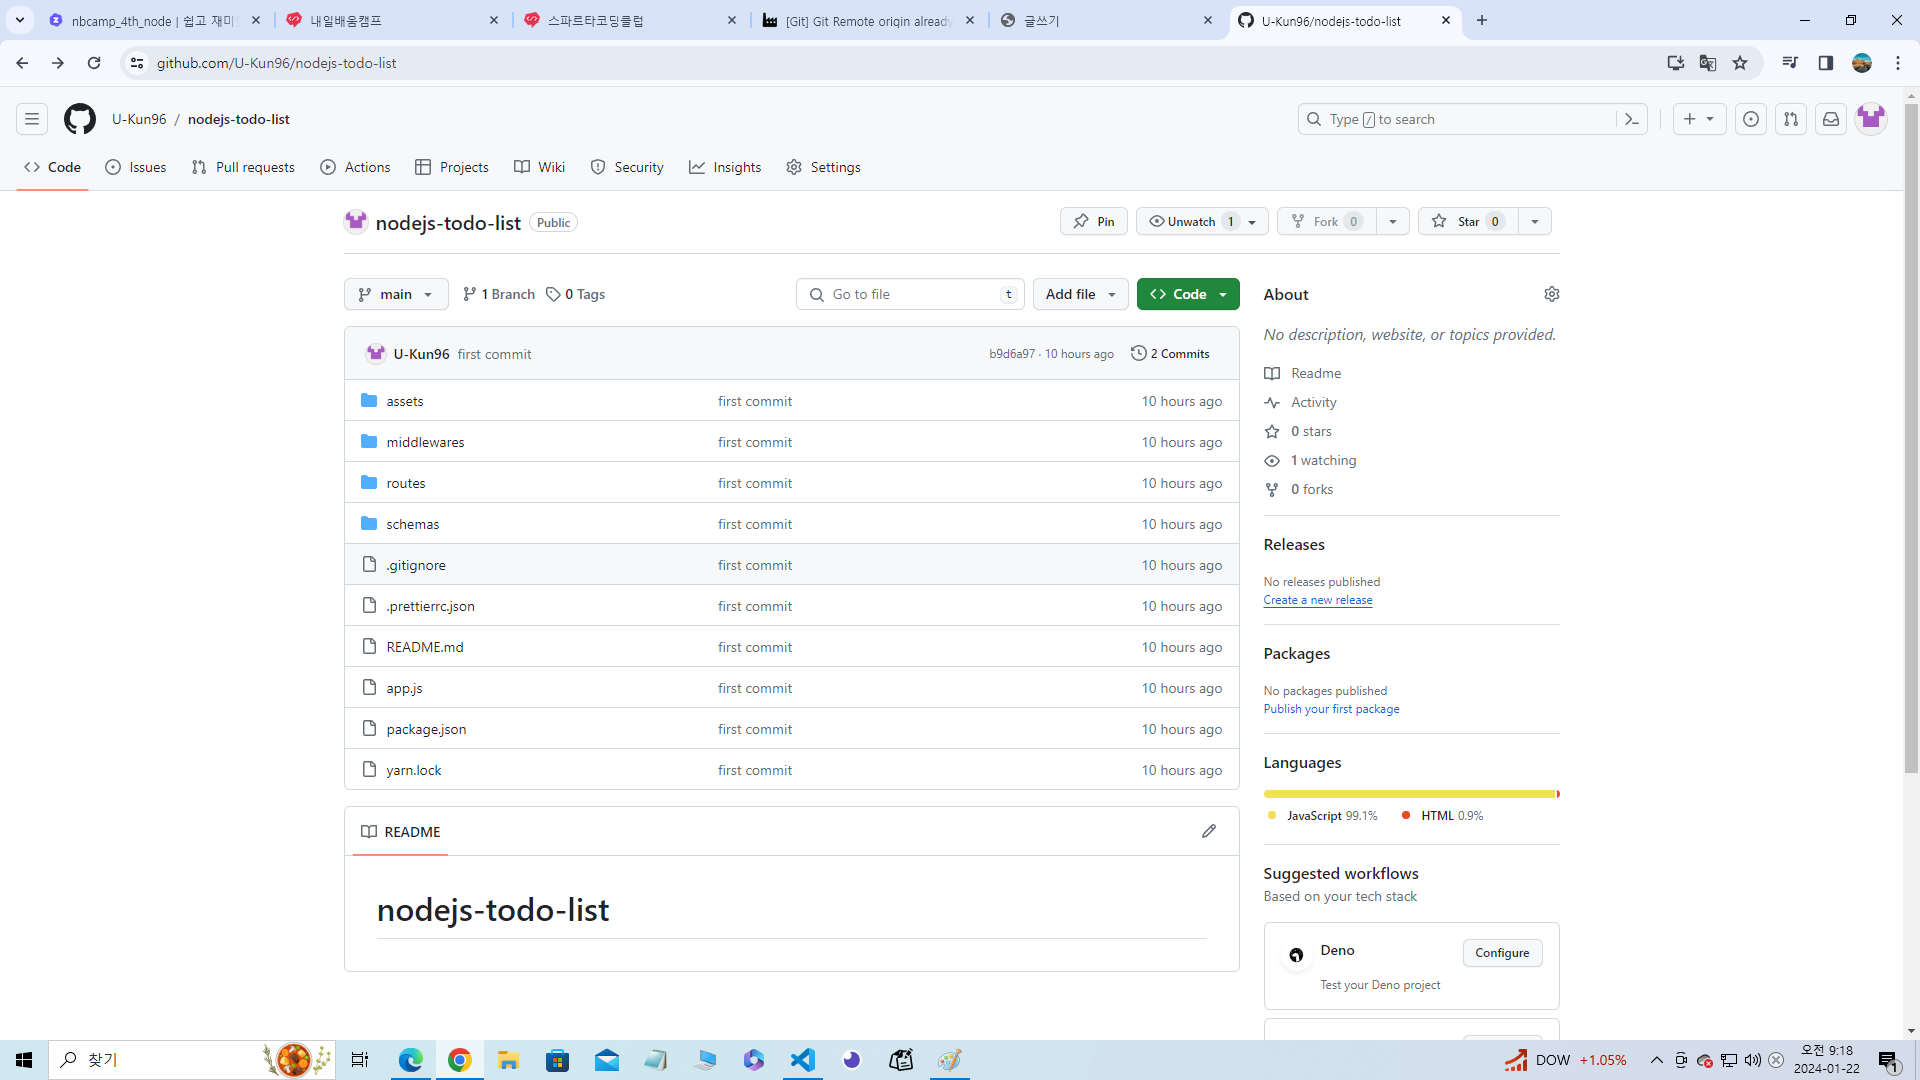This screenshot has height=1080, width=1920.
Task: Open the GitHub hamburger navigation menu
Action: [x=32, y=119]
